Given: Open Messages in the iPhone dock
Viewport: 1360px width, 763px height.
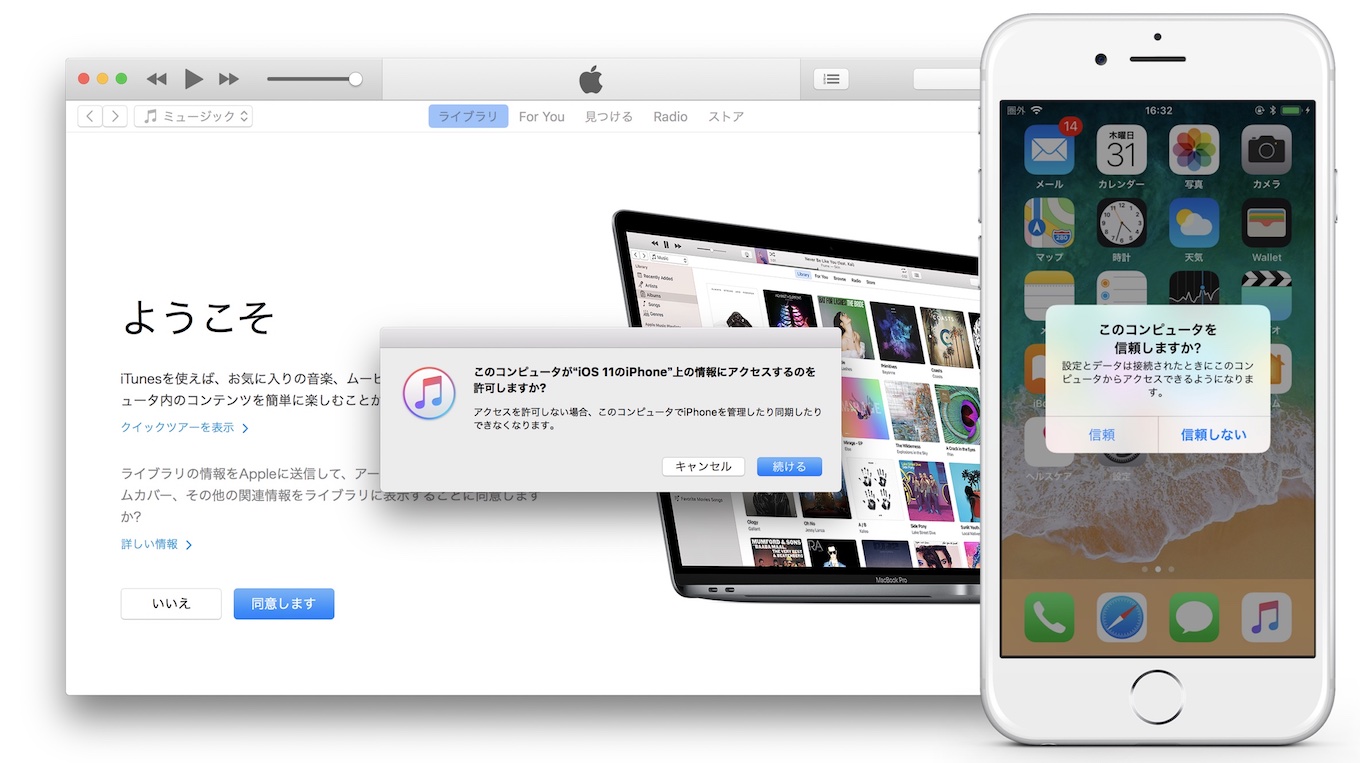Looking at the screenshot, I should click(1194, 617).
